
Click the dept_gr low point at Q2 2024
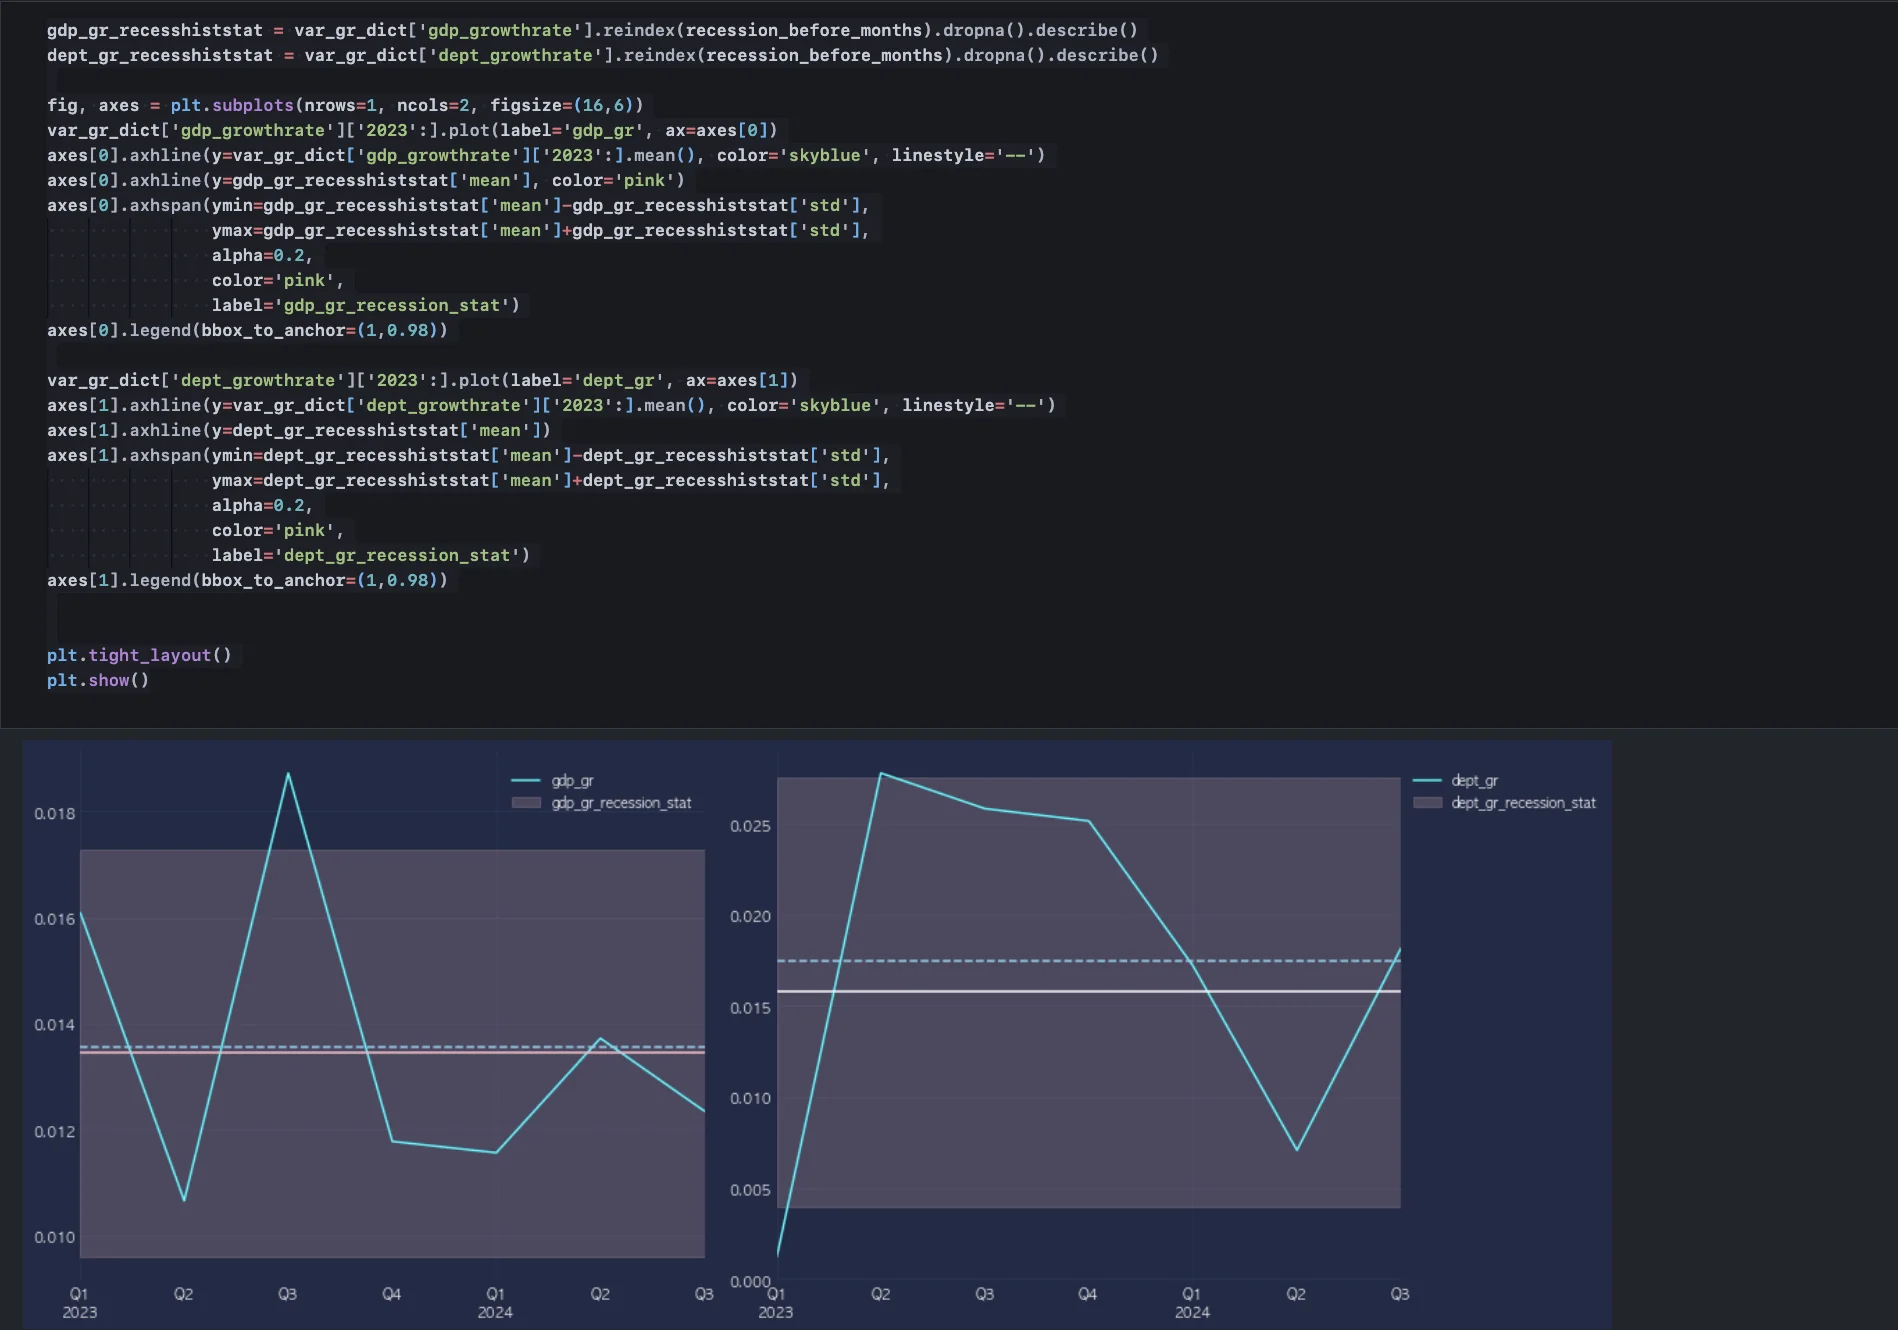(1296, 1149)
